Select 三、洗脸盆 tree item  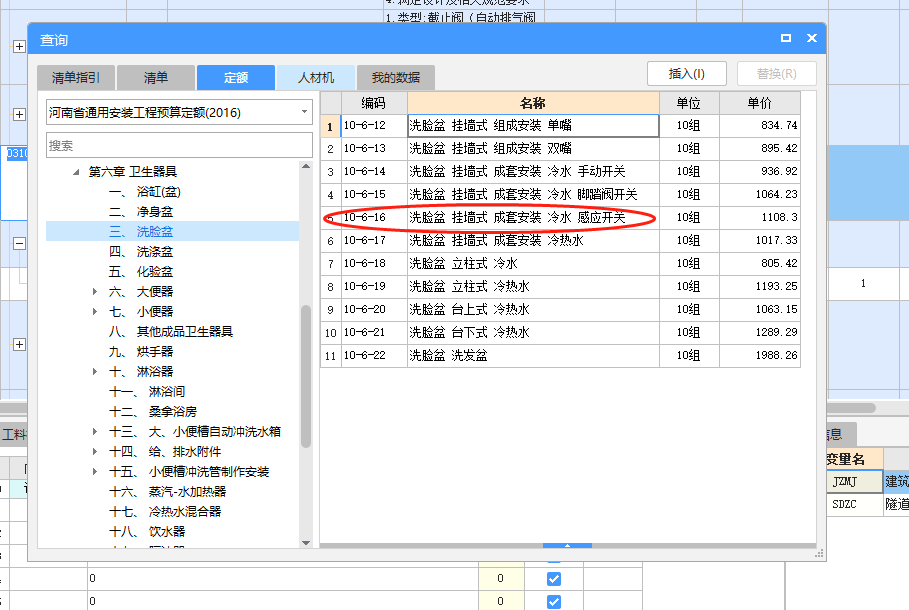(x=141, y=232)
